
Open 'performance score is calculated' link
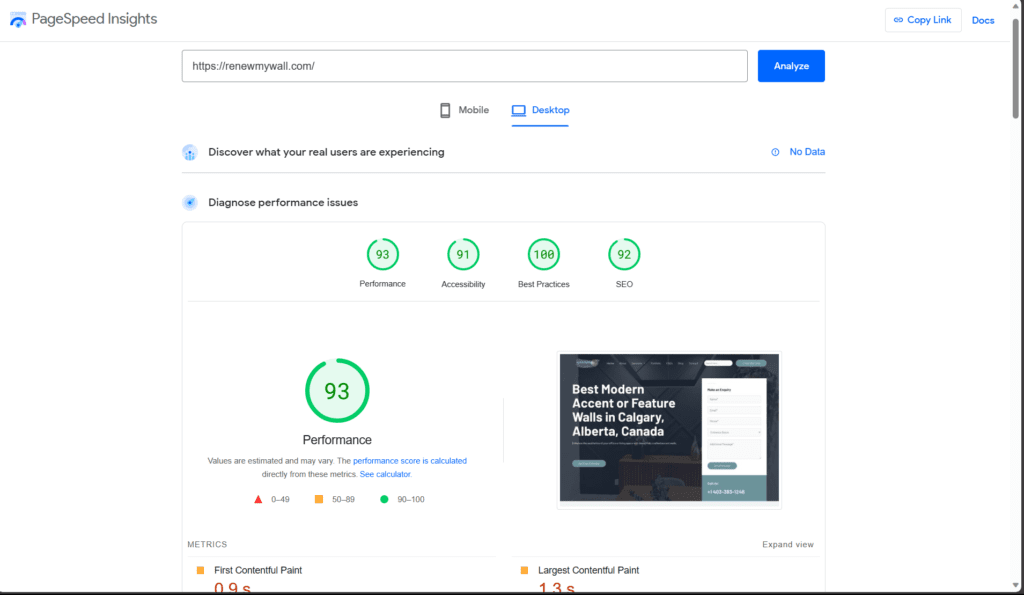tap(409, 460)
